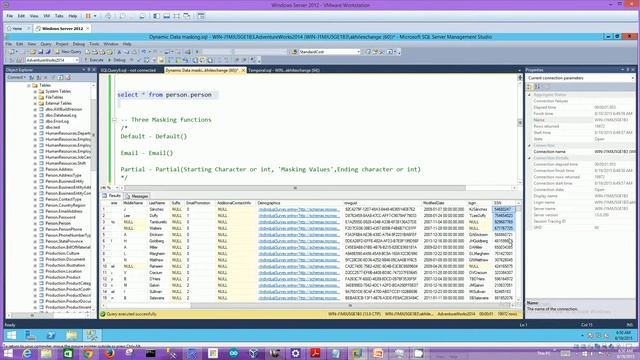Image resolution: width=640 pixels, height=360 pixels.
Task: Open the VMware Tabs menu
Action: tap(59, 16)
